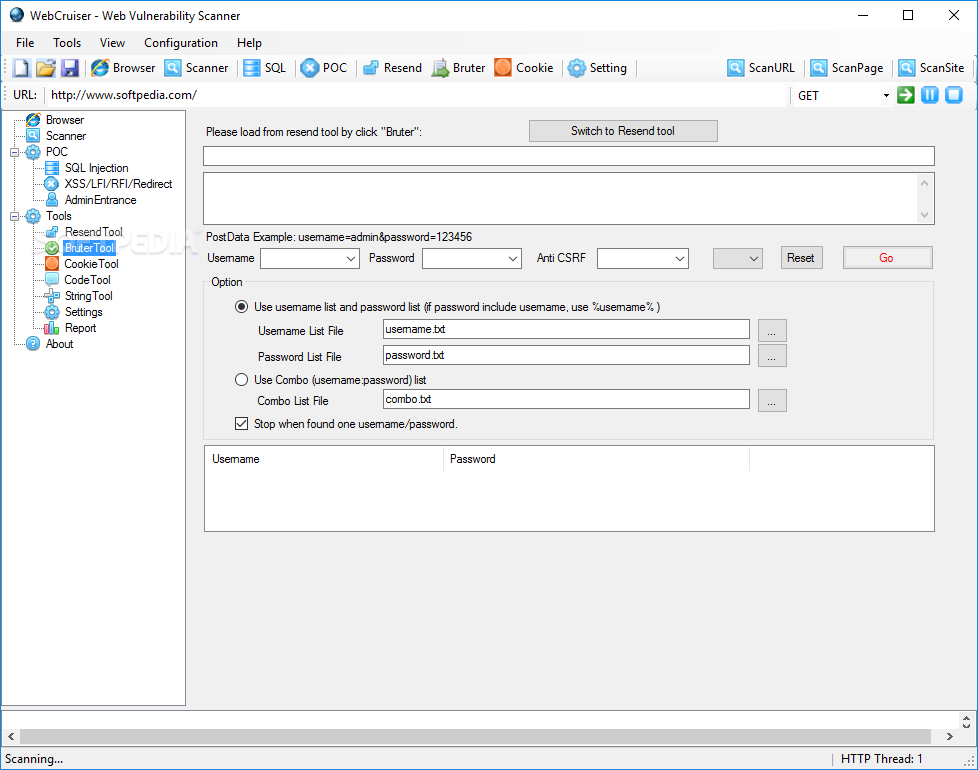Screen dimensions: 978x770
Task: Select username and password list radio option
Action: point(241,307)
